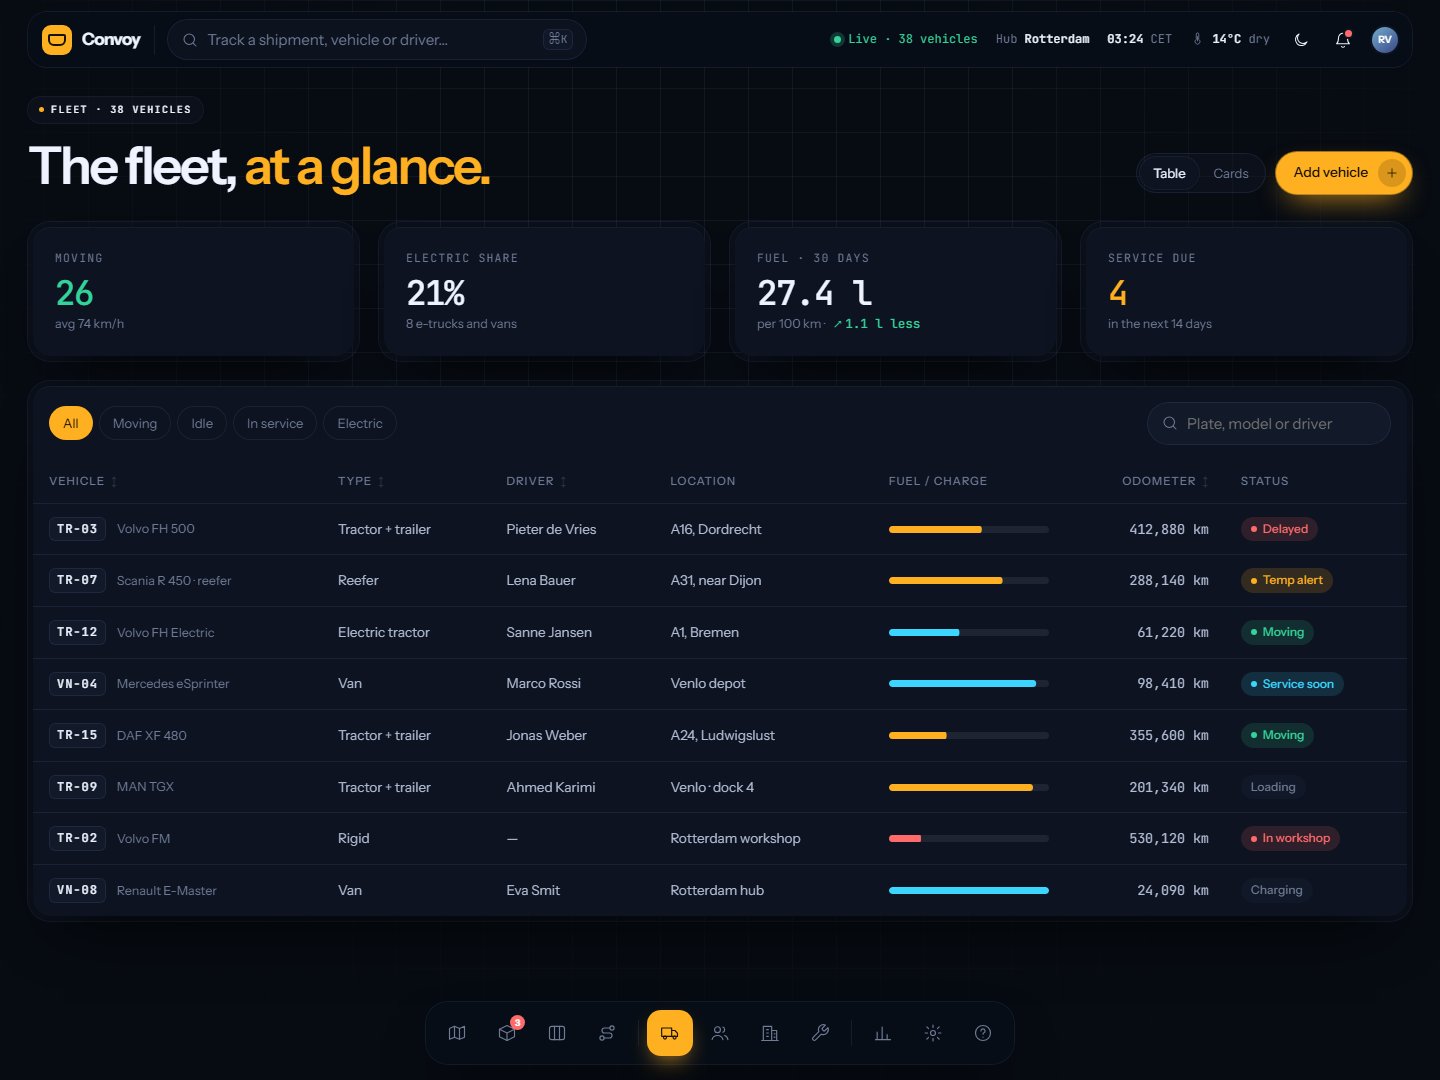Filter vehicles by Idle
This screenshot has height=1080, width=1440.
click(x=202, y=424)
